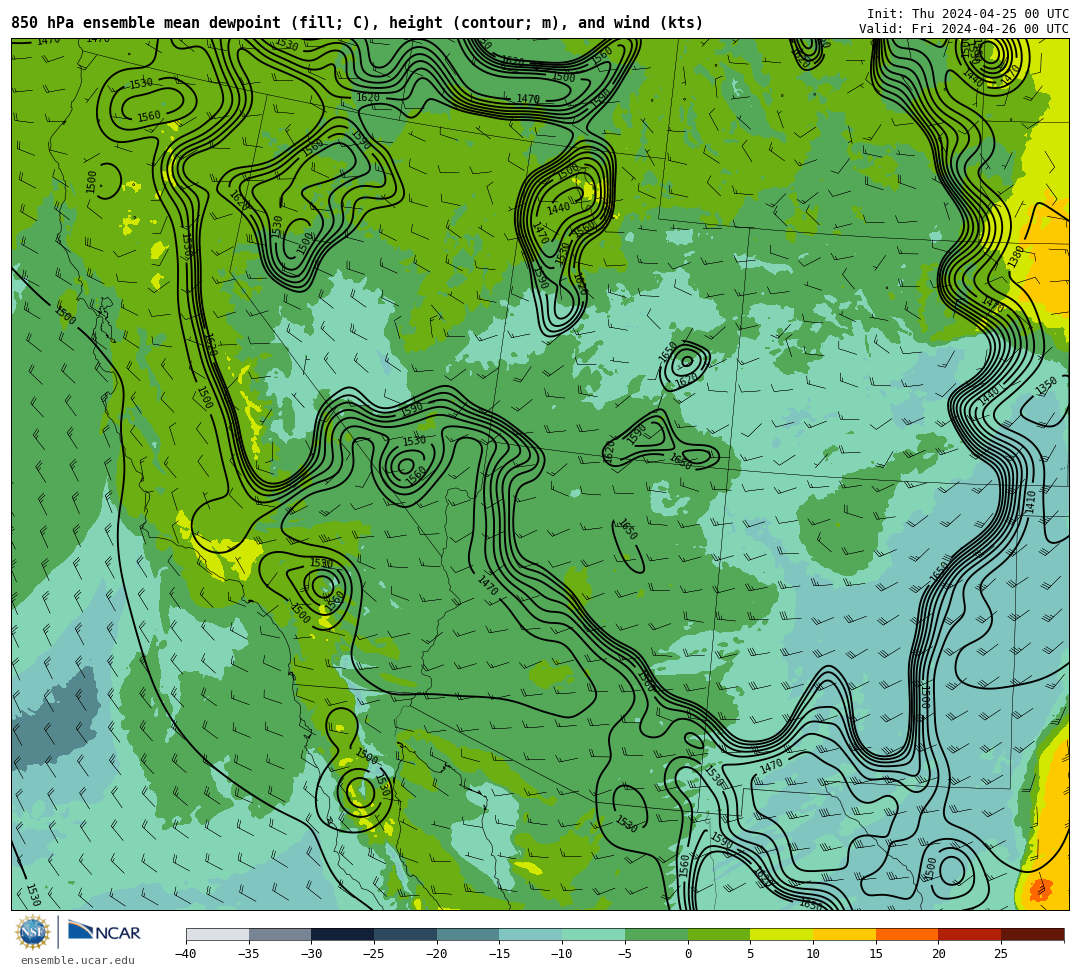Image resolution: width=1080 pixels, height=973 pixels.
Task: Click the 15 colorbar tick label
Action: 876,954
